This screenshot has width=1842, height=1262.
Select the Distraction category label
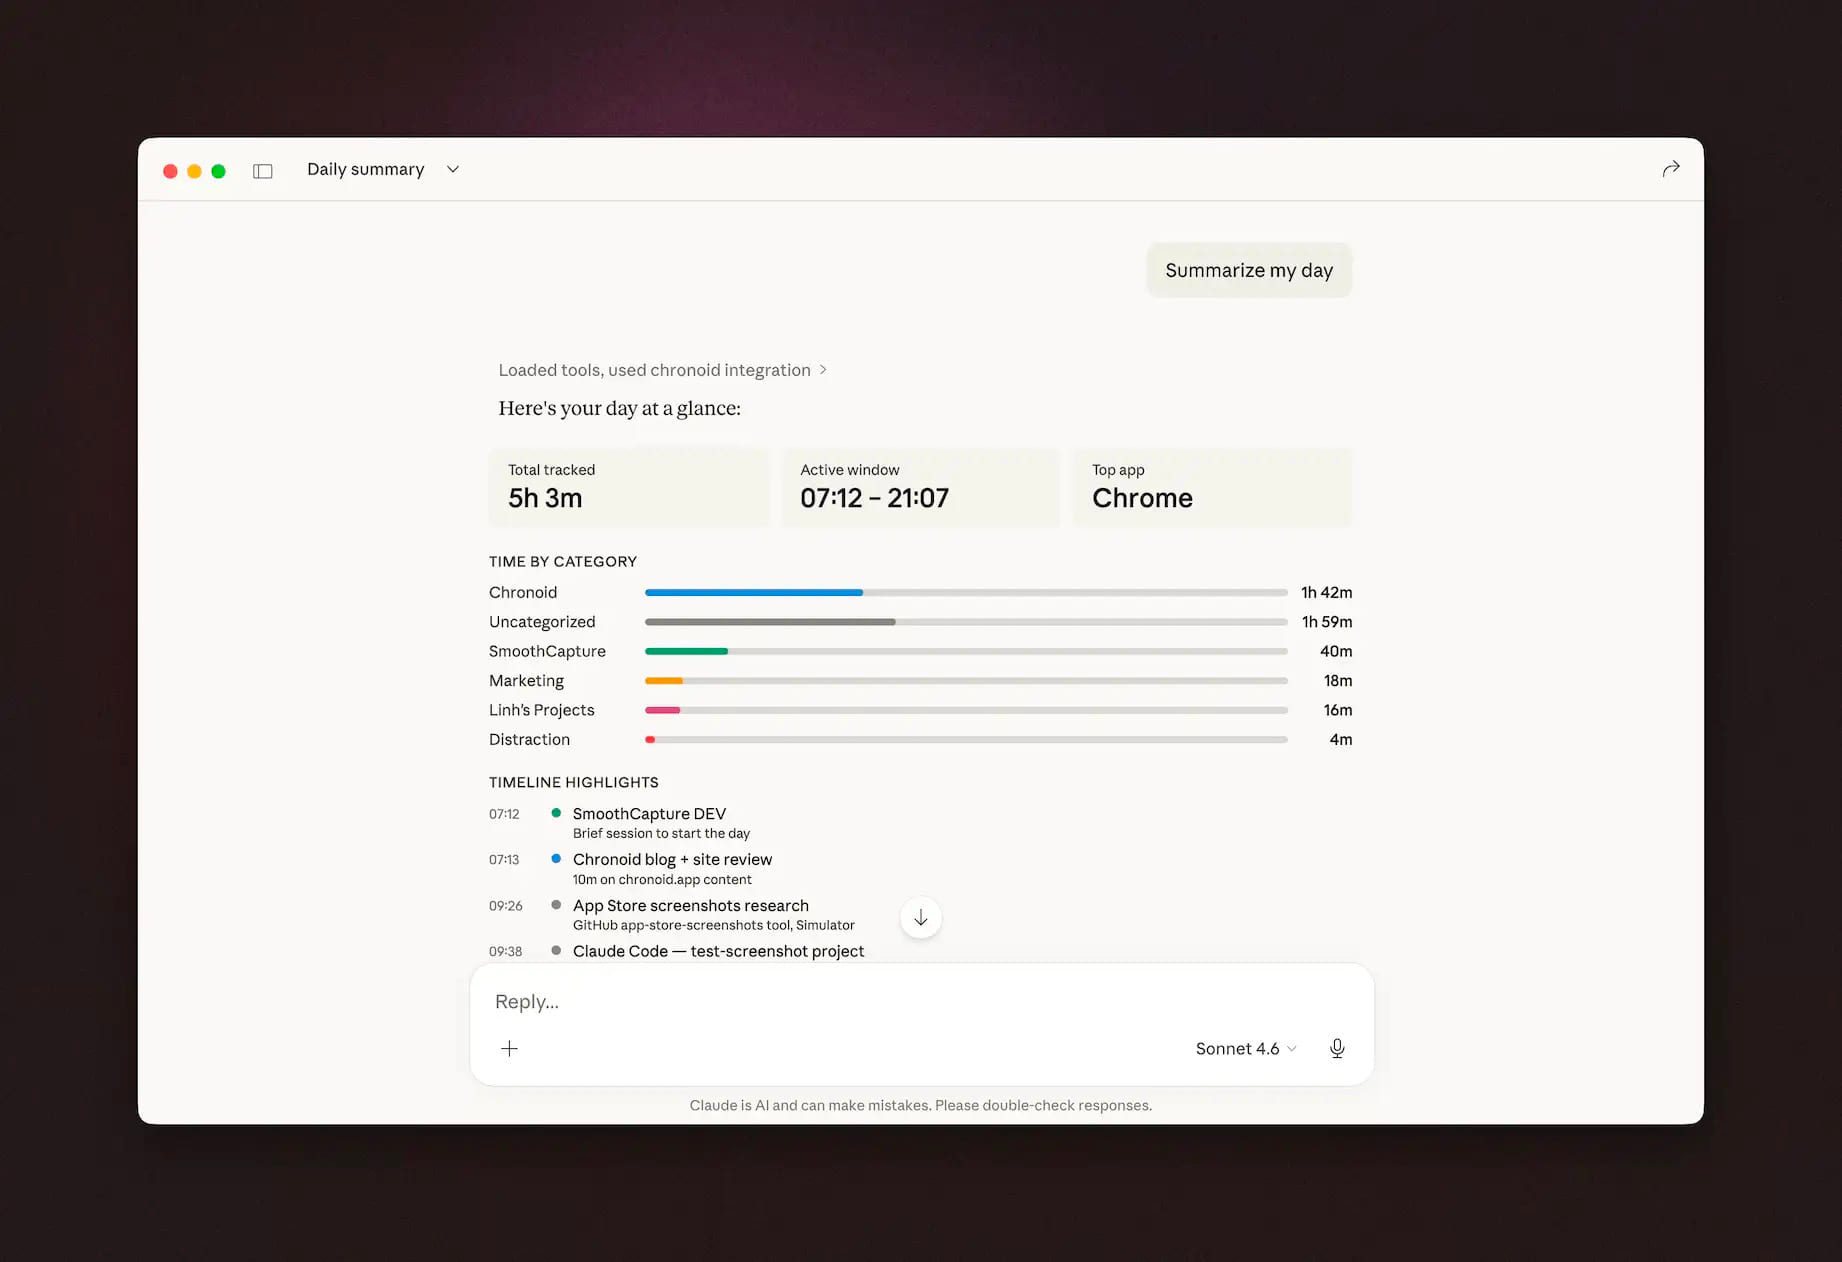tap(529, 739)
